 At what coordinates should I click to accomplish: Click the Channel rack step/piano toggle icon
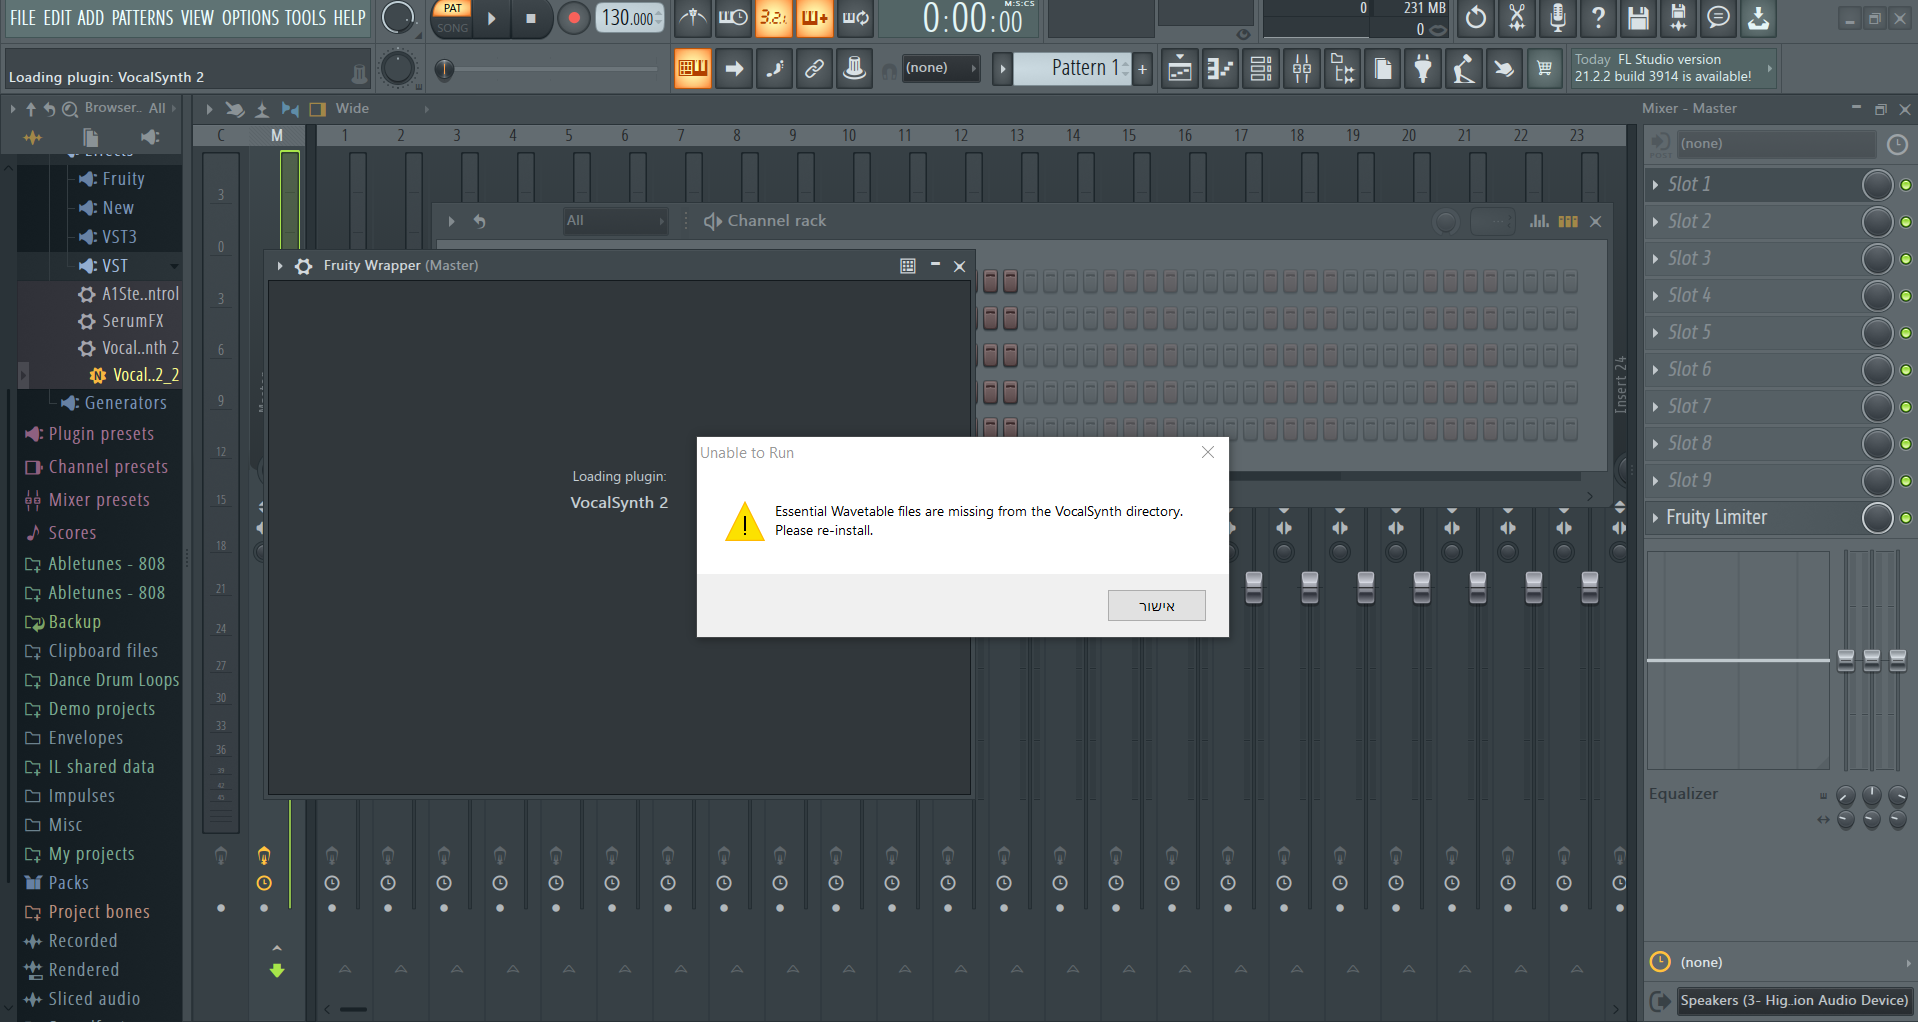(x=1568, y=221)
